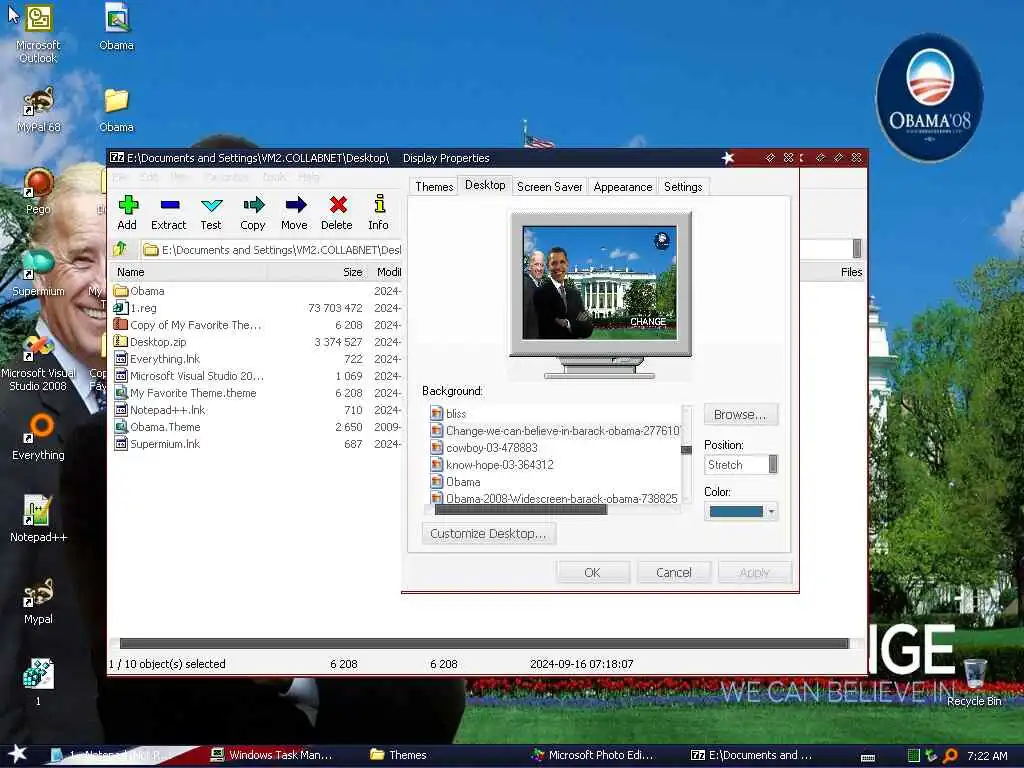The width and height of the screenshot is (1024, 768).
Task: Expand the Position dropdown showing Stretch
Action: pyautogui.click(x=773, y=464)
